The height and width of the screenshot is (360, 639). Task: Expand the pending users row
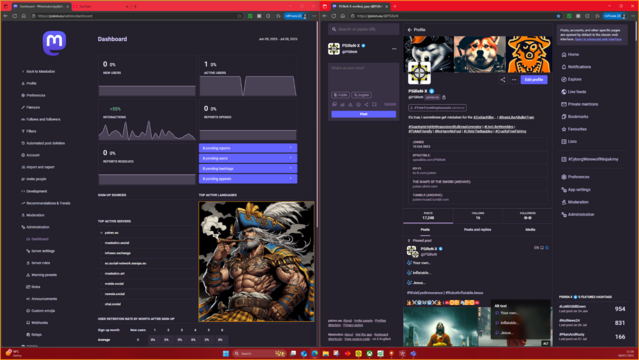coord(248,158)
